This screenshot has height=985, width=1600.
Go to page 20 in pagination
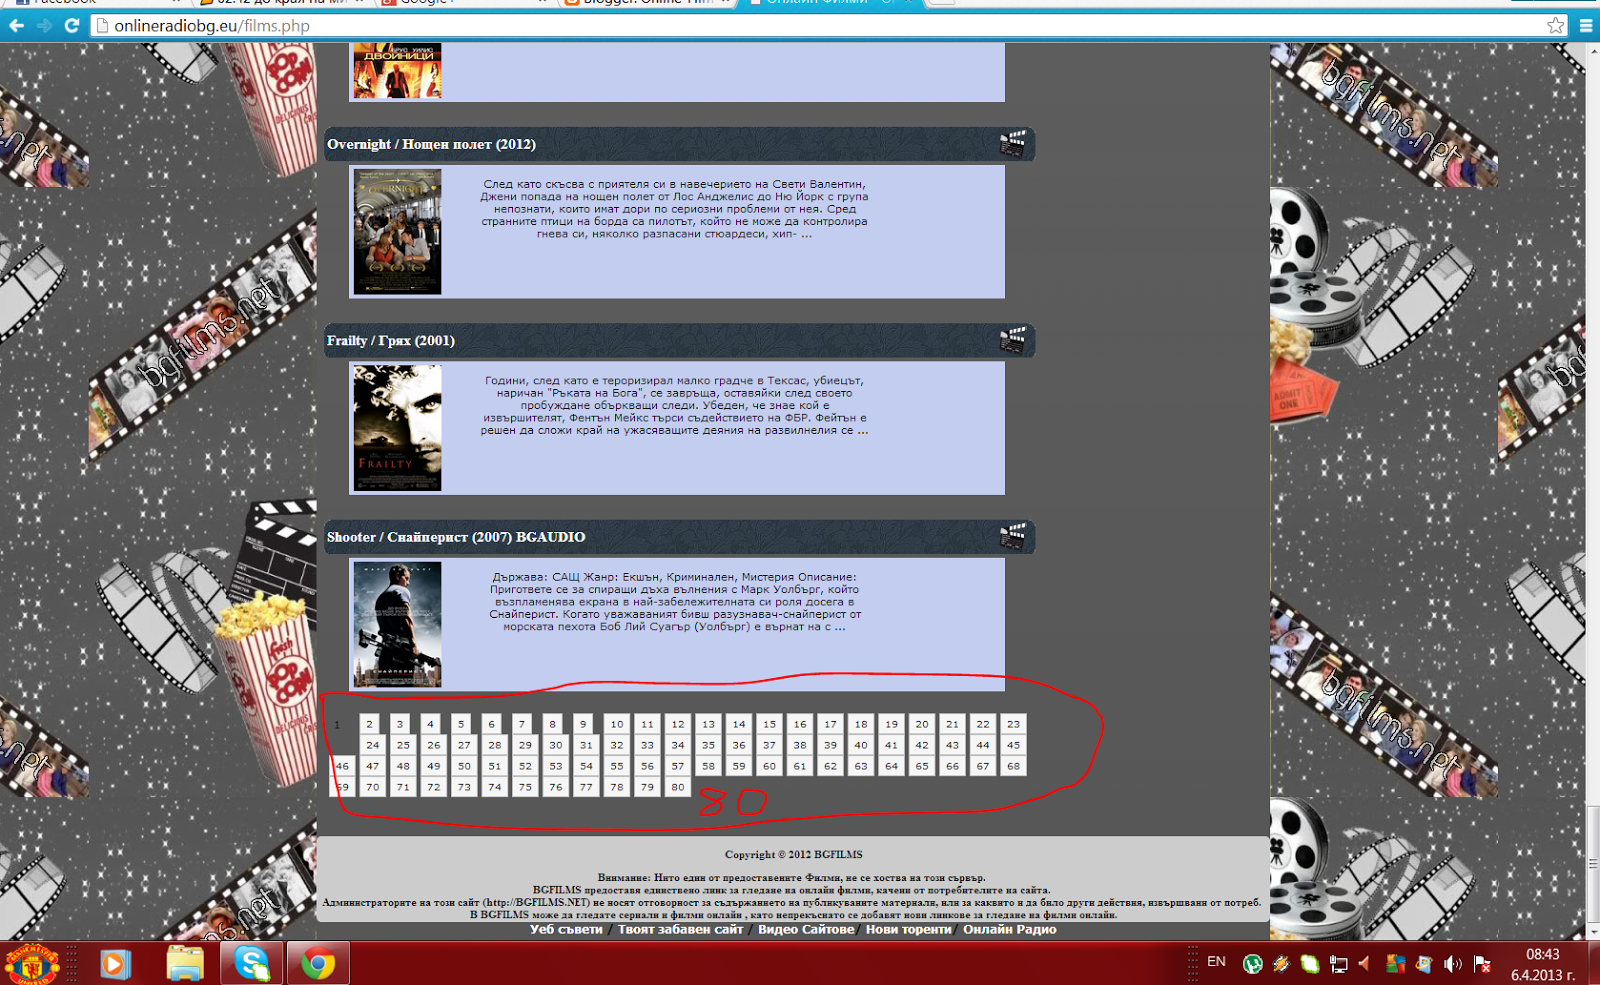922,724
